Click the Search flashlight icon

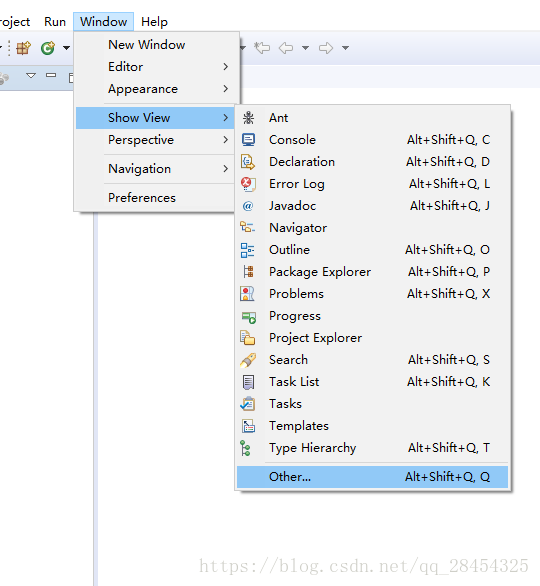[248, 360]
